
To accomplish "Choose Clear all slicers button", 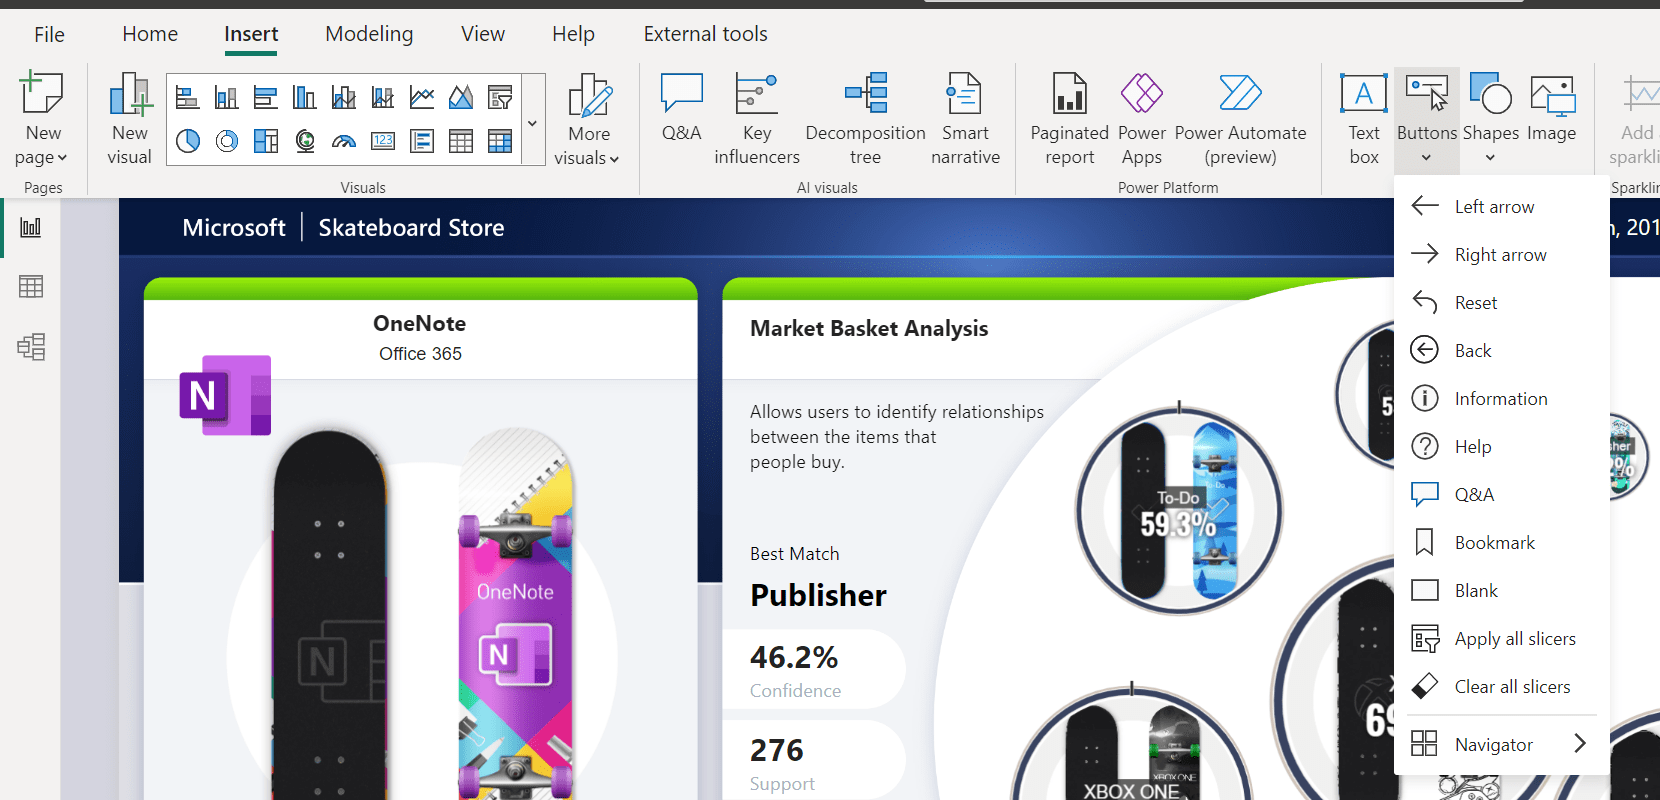I will [1502, 687].
